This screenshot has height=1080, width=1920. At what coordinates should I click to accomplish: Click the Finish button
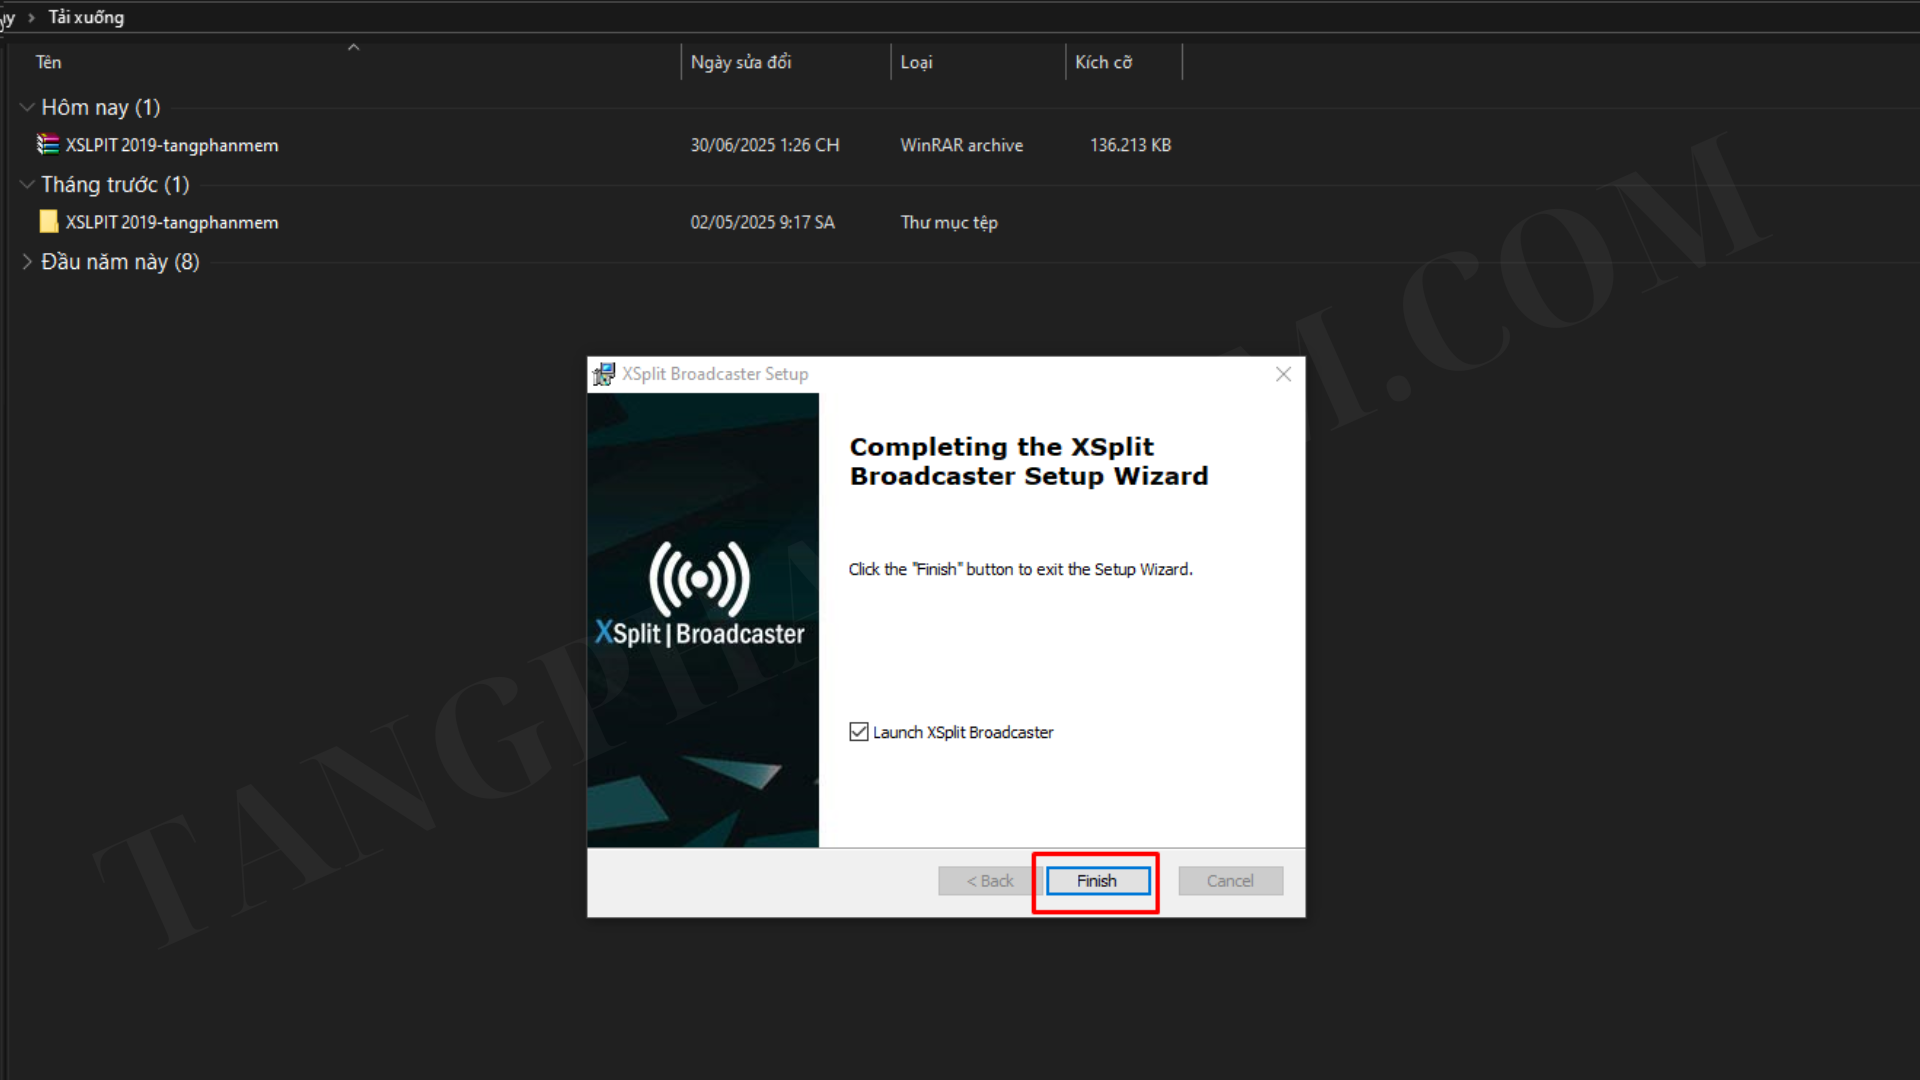pyautogui.click(x=1097, y=881)
